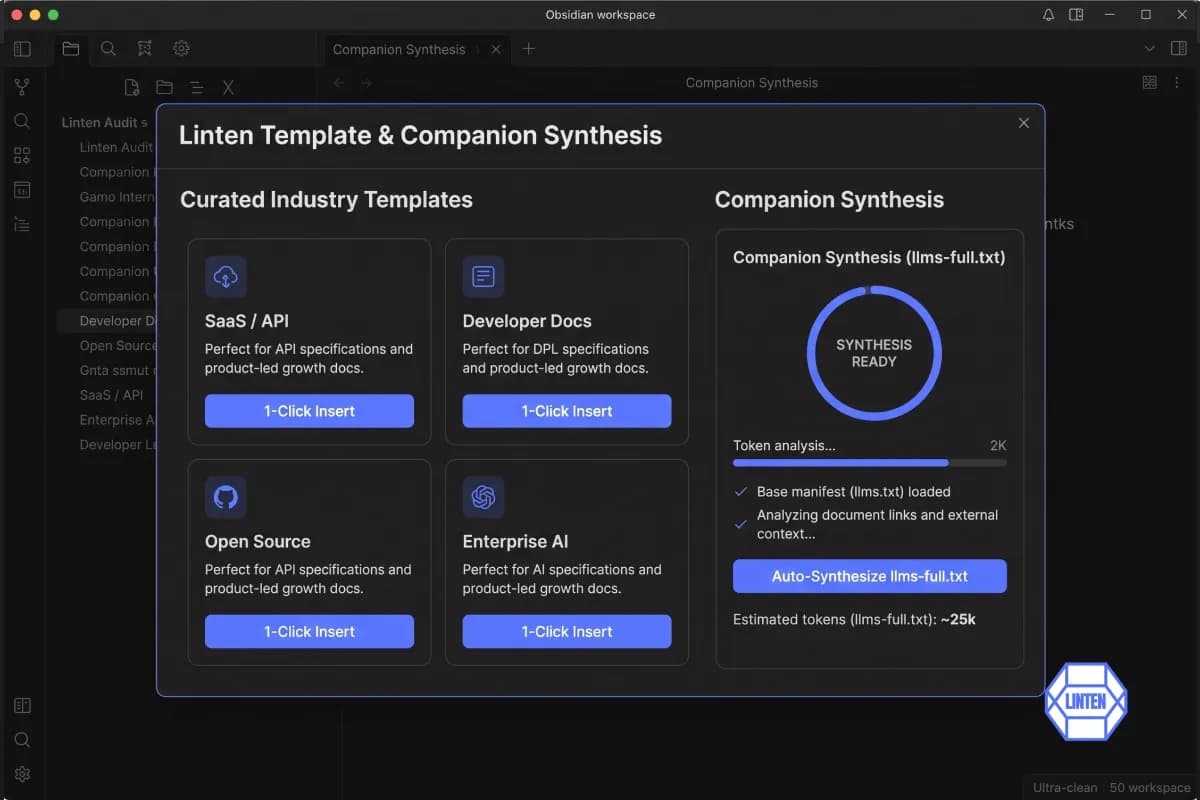Click the search icon above bottom-left settings gear
1200x800 pixels.
tap(22, 740)
